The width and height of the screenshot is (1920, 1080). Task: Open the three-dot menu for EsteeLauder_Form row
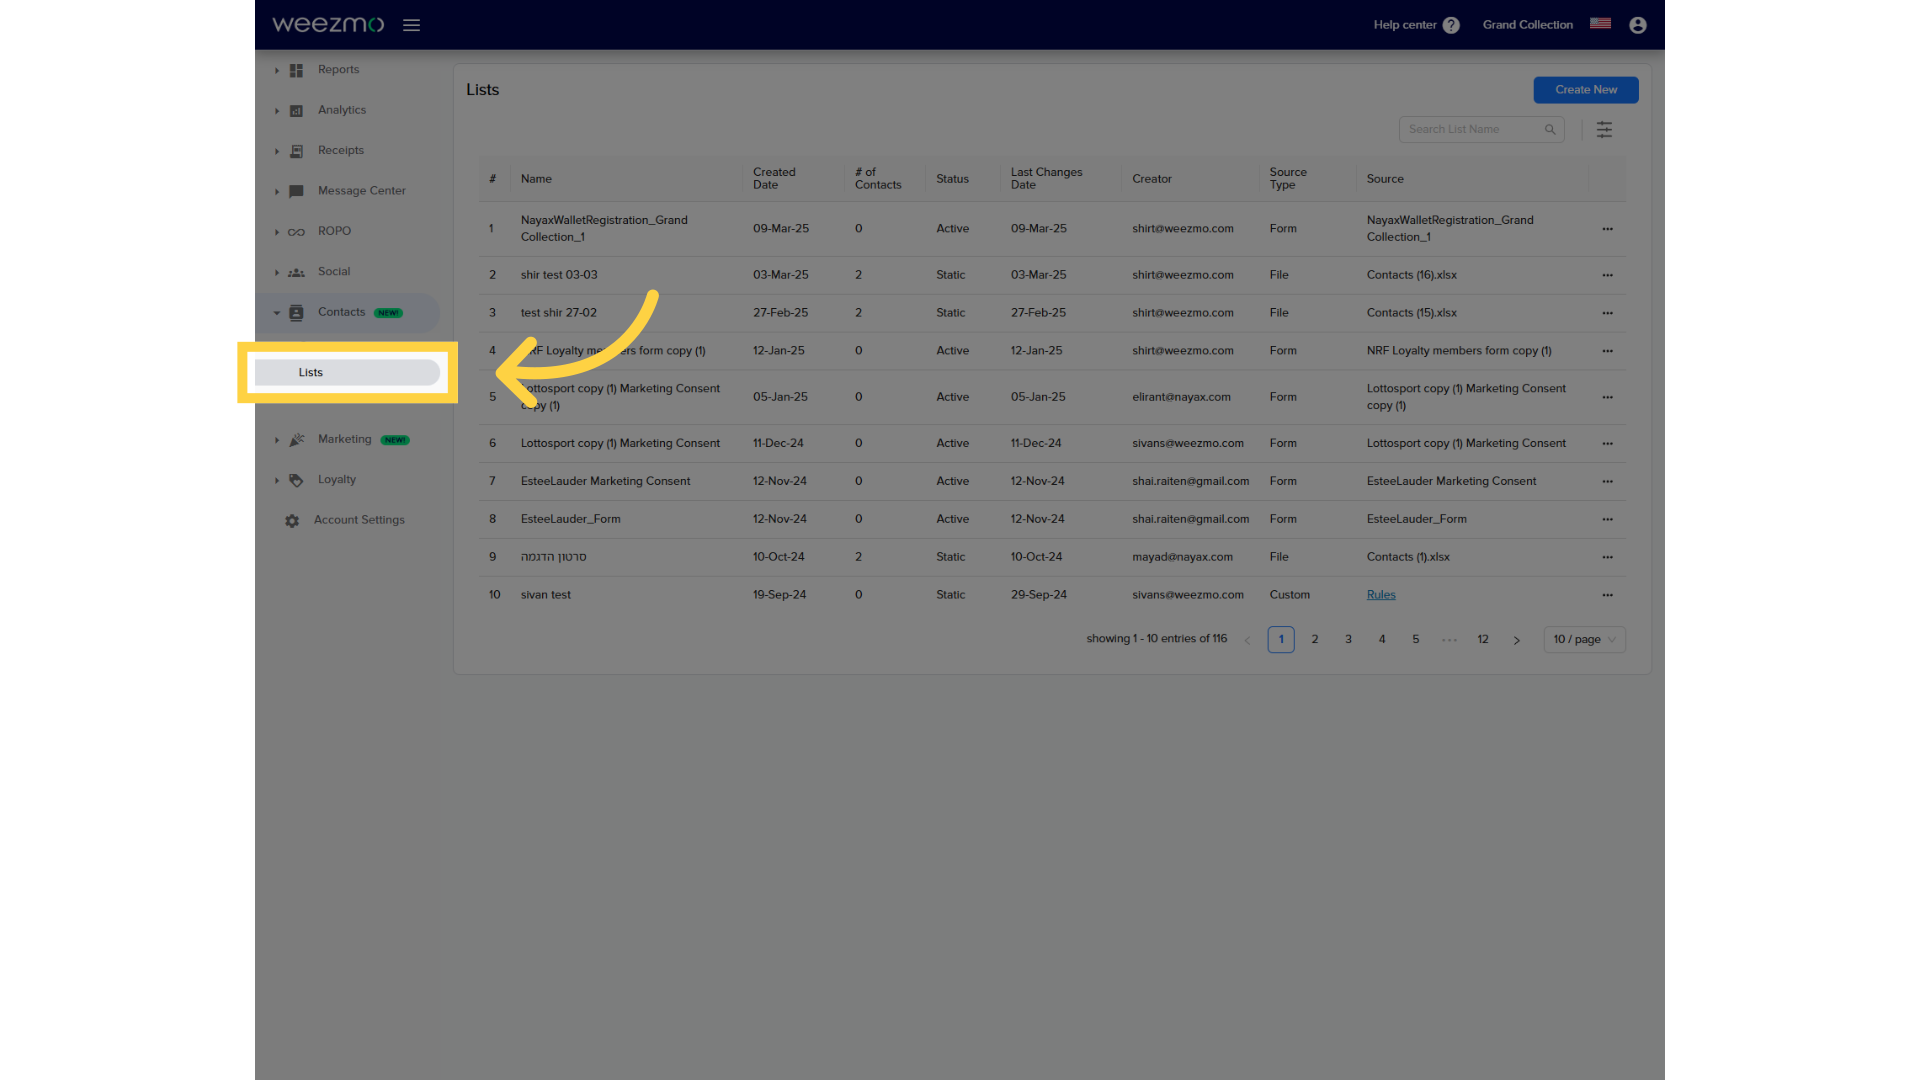click(x=1607, y=519)
